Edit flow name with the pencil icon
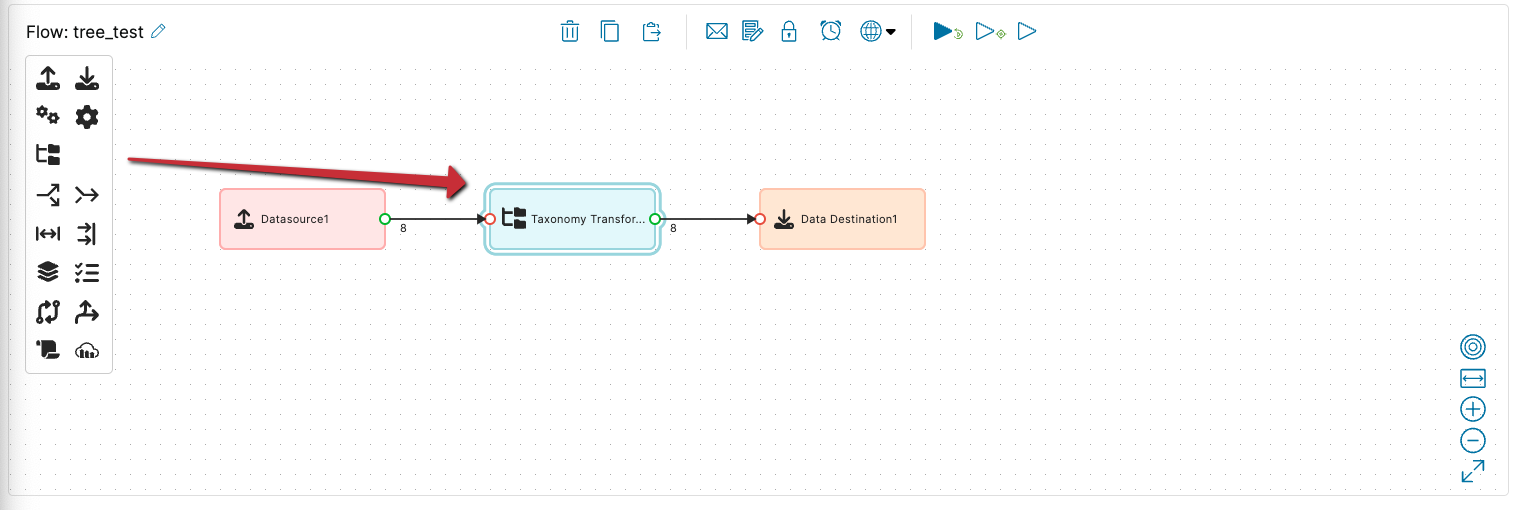Image resolution: width=1521 pixels, height=510 pixels. tap(158, 31)
